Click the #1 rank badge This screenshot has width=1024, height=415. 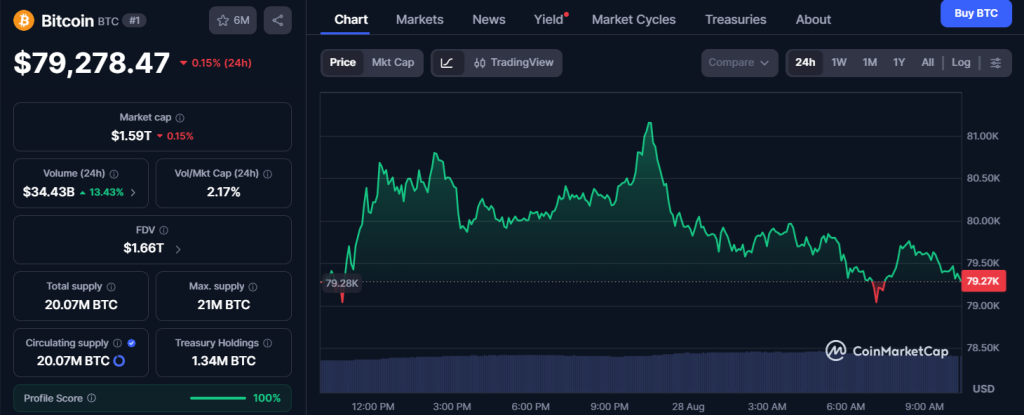point(135,20)
